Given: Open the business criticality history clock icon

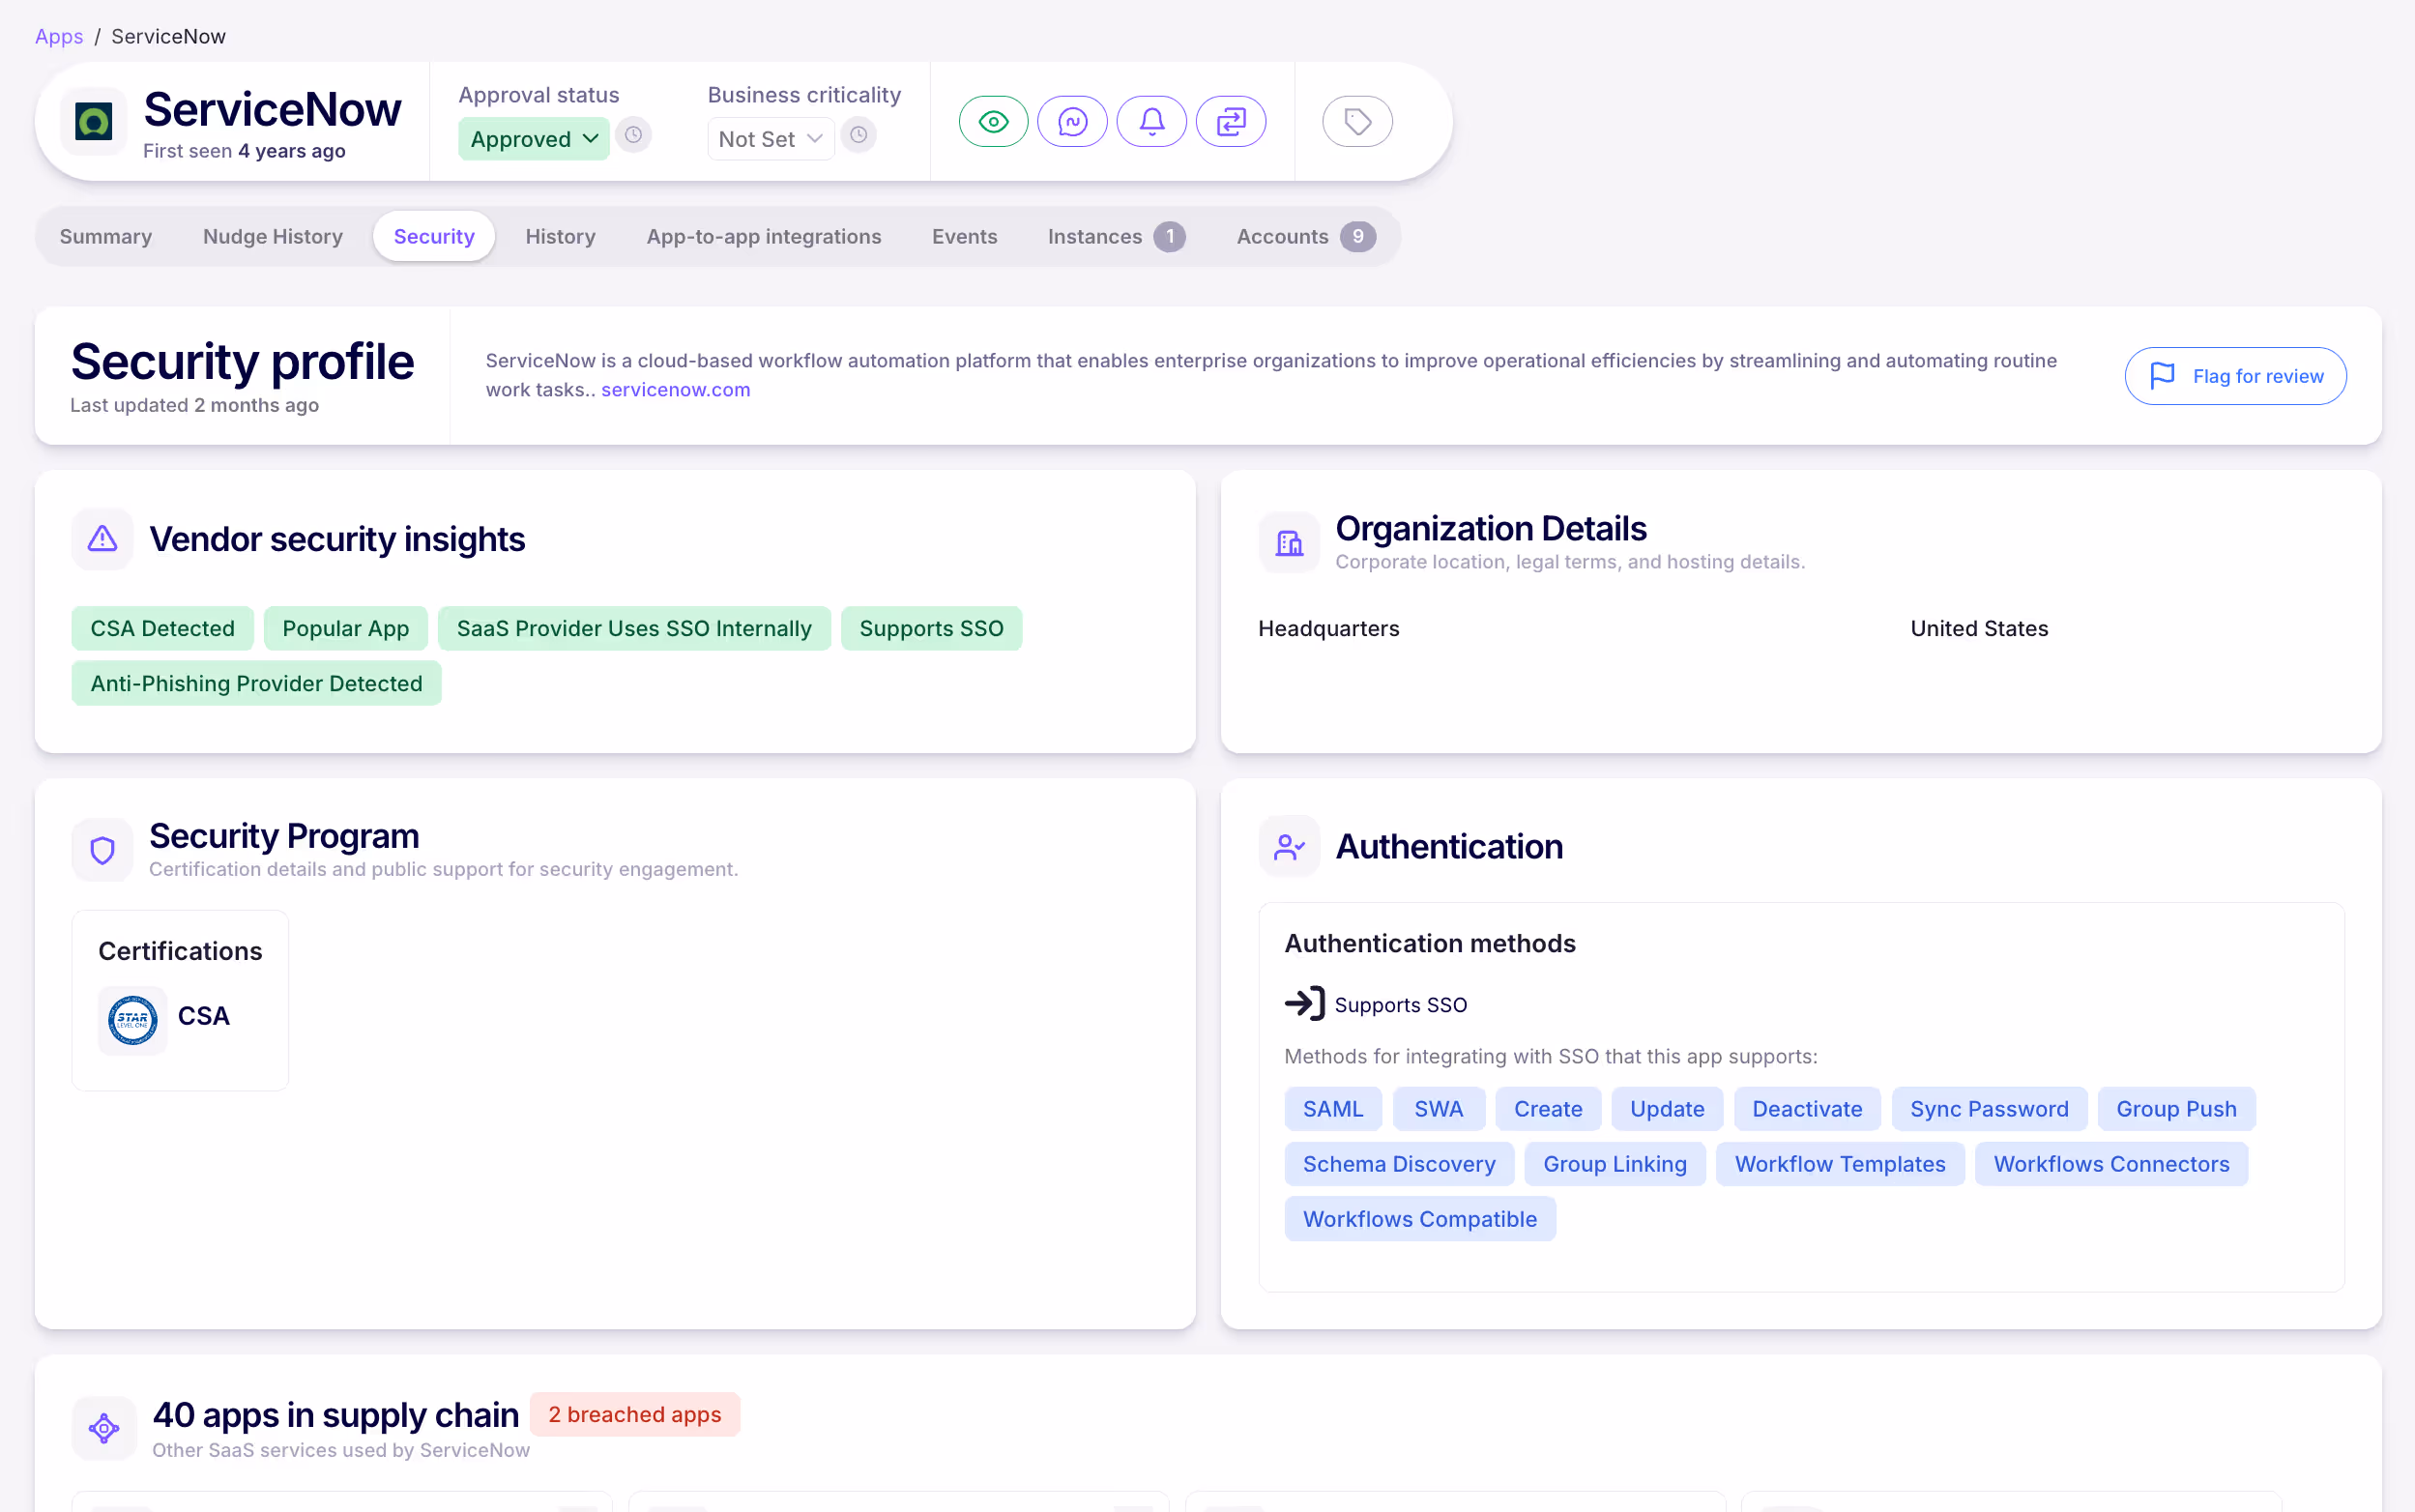Looking at the screenshot, I should pos(858,135).
